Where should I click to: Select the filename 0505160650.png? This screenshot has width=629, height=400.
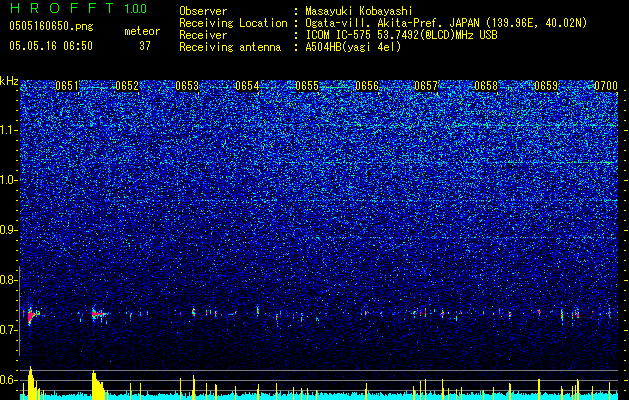click(x=51, y=26)
